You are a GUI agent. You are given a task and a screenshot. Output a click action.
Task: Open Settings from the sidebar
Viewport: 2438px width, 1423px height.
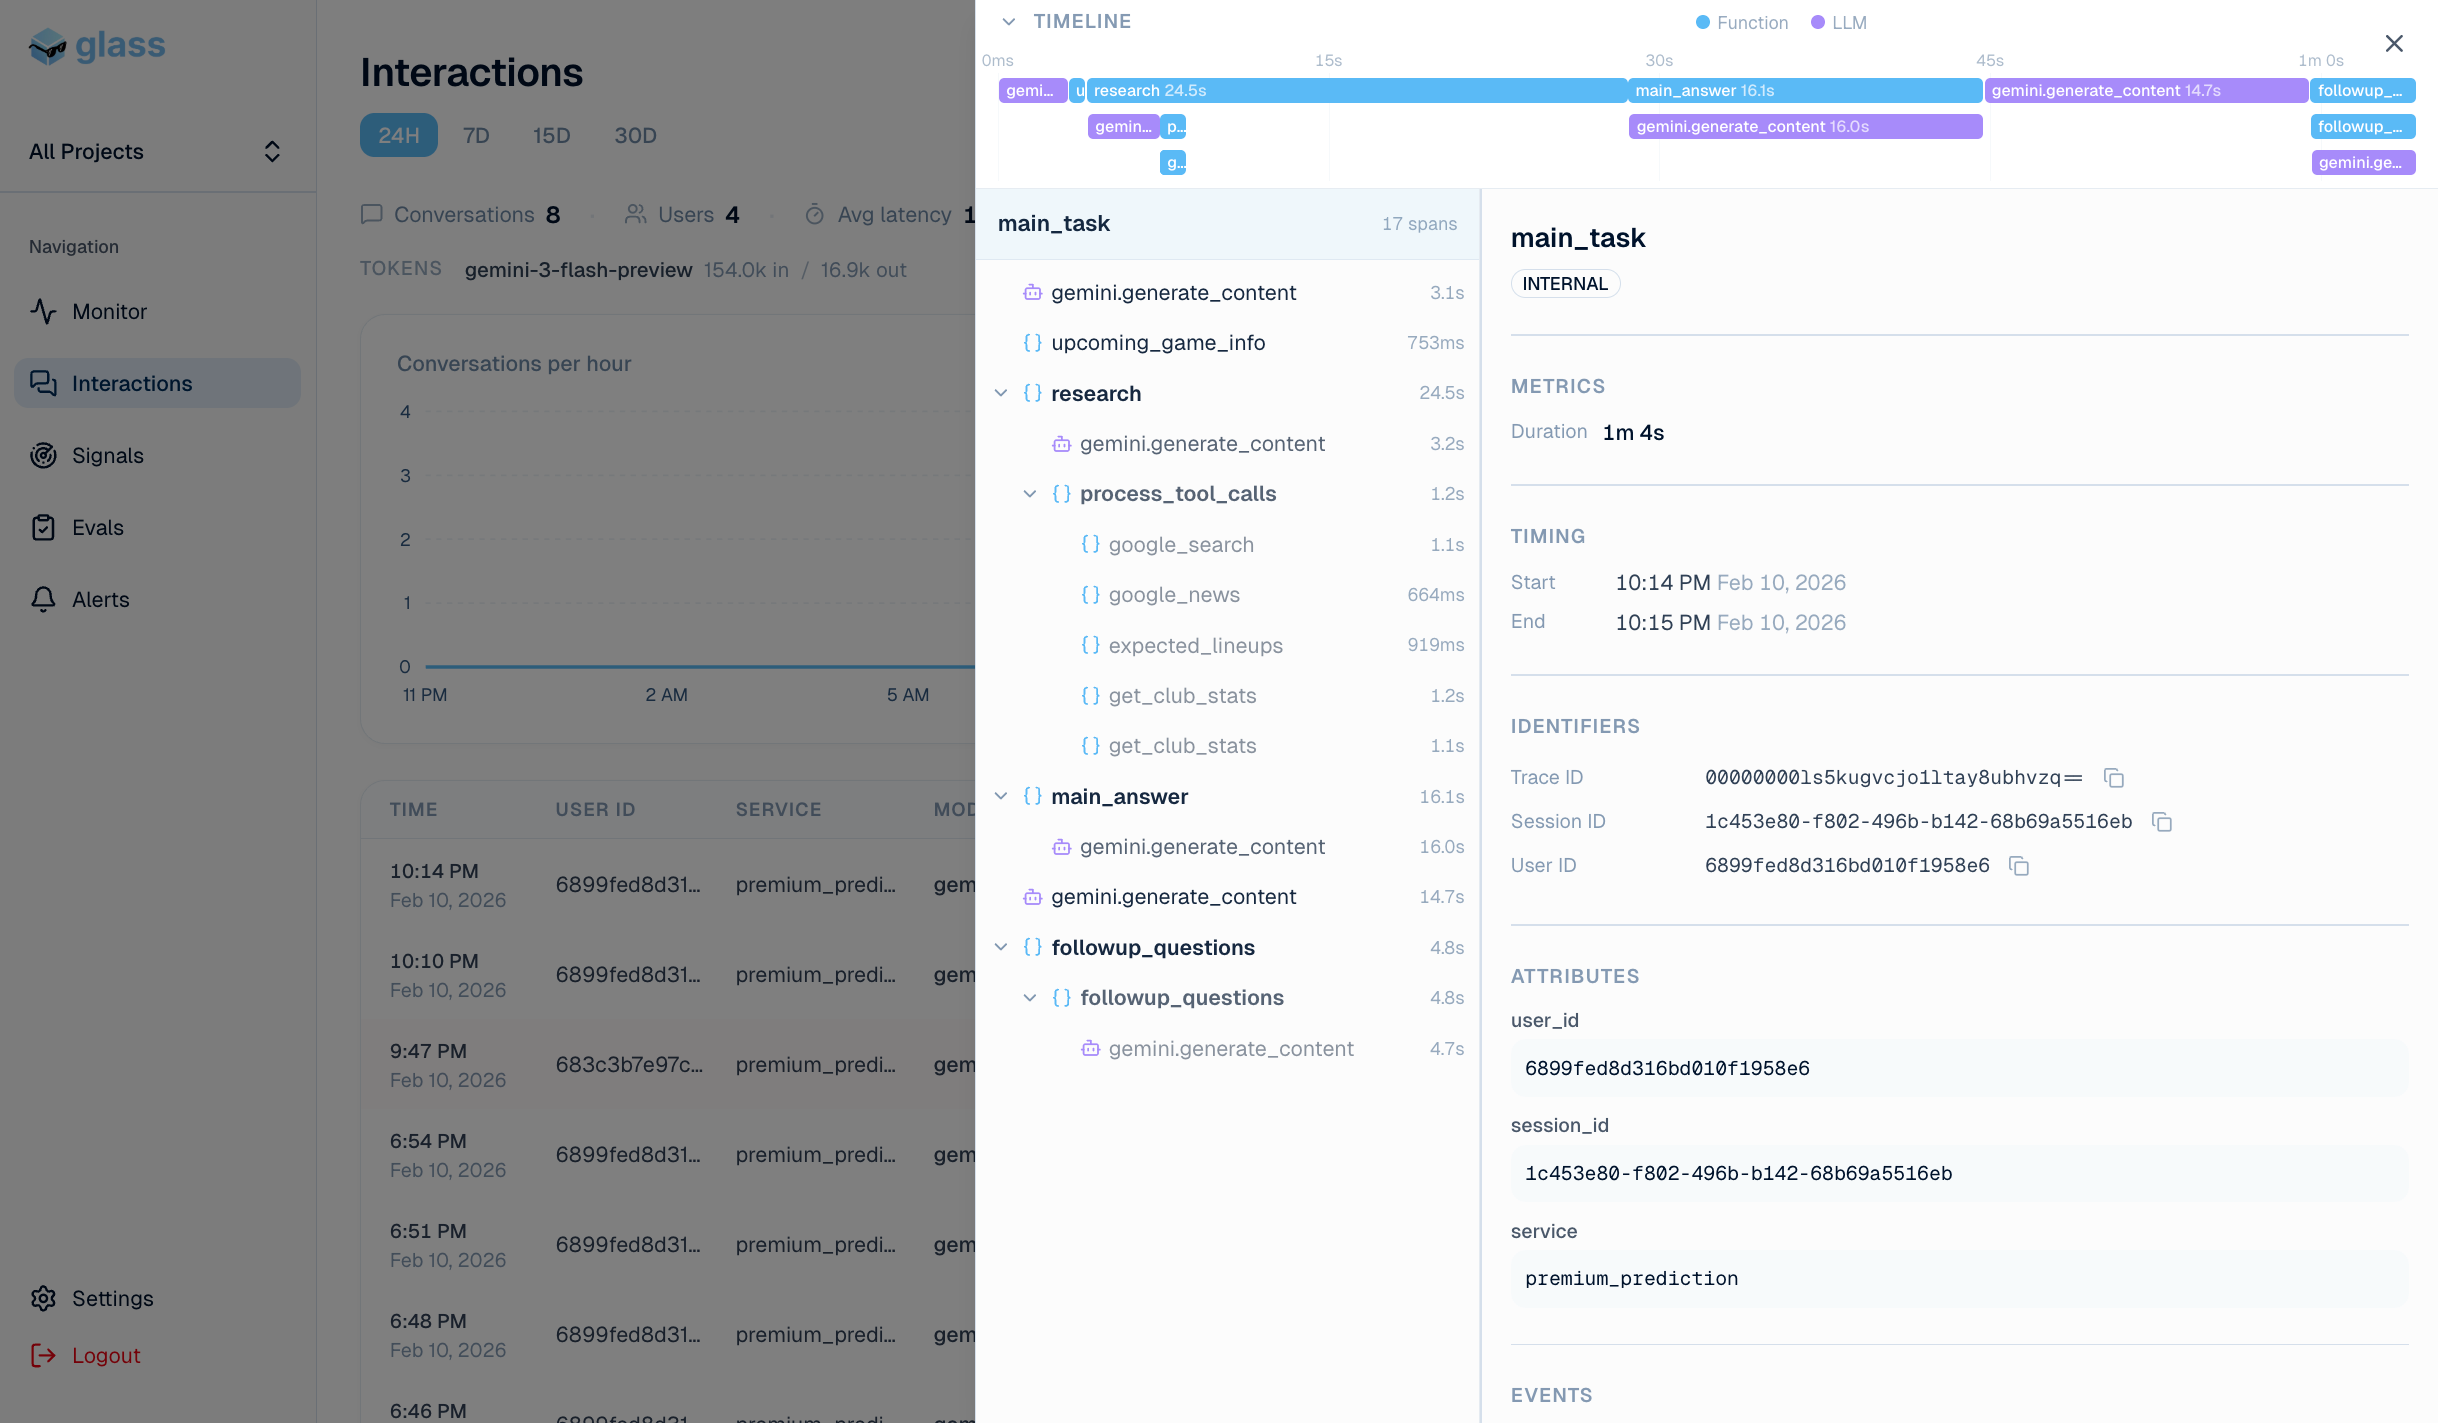(112, 1299)
